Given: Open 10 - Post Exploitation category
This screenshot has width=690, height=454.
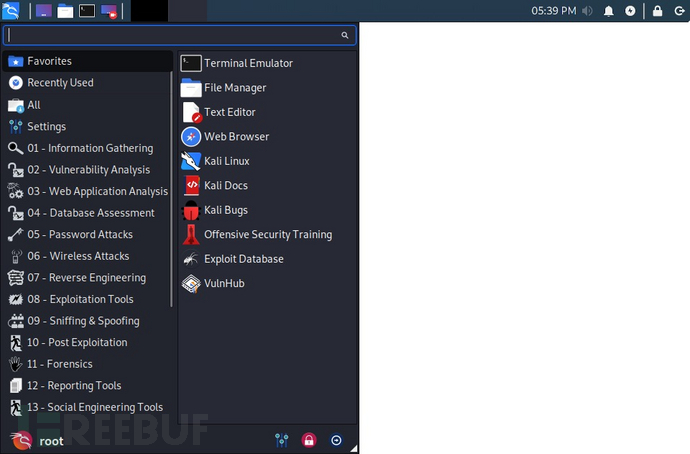Looking at the screenshot, I should click(x=88, y=342).
